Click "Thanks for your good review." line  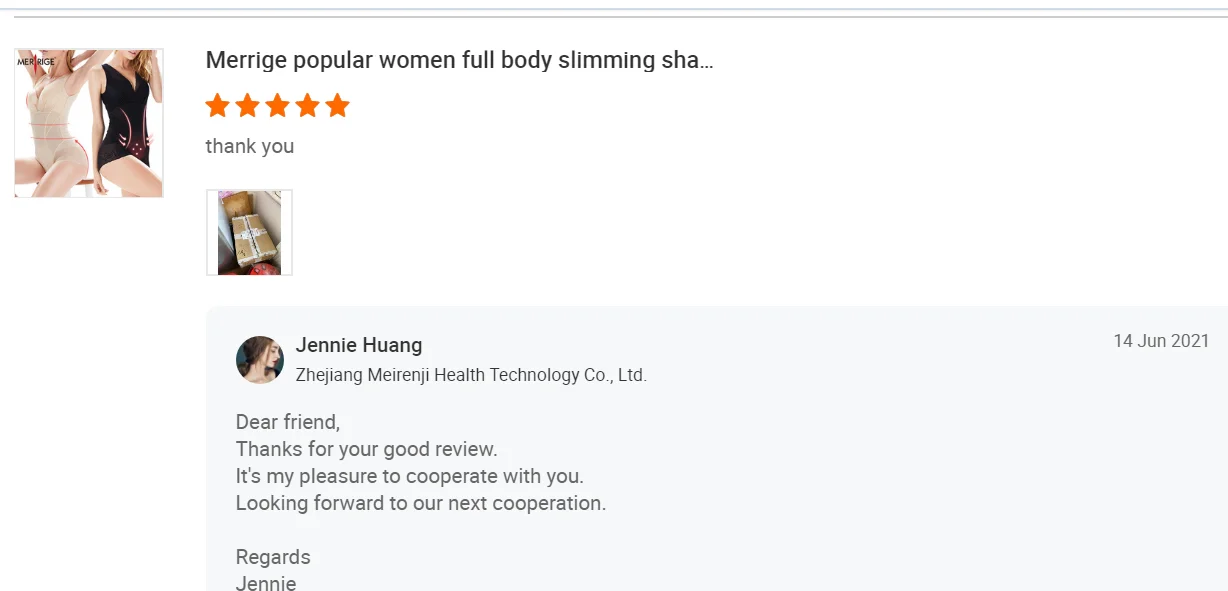pos(366,449)
